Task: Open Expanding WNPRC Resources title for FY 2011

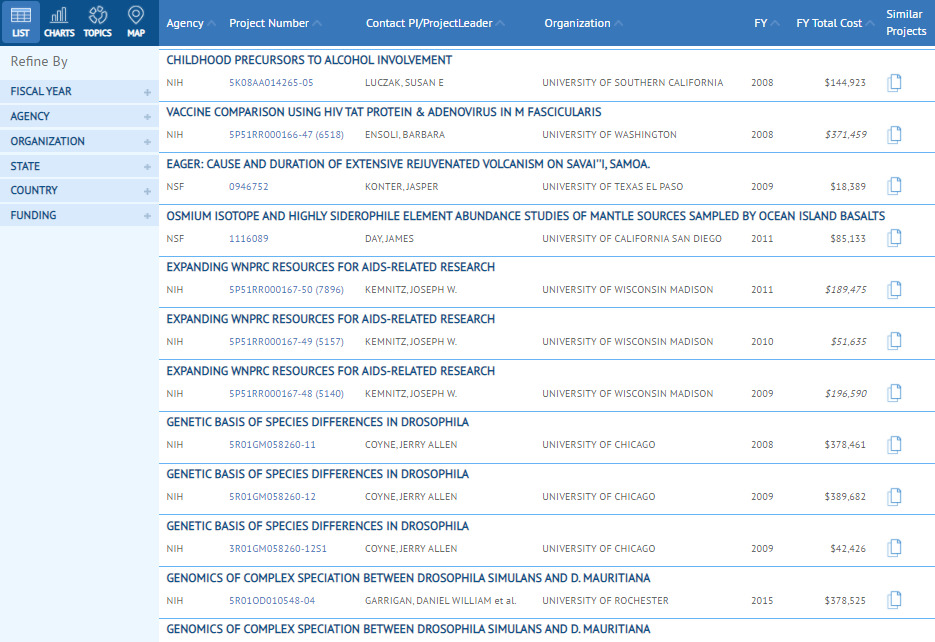Action: click(330, 267)
